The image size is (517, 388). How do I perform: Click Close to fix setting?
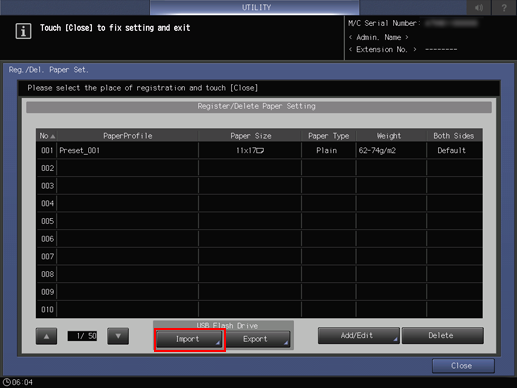463,366
